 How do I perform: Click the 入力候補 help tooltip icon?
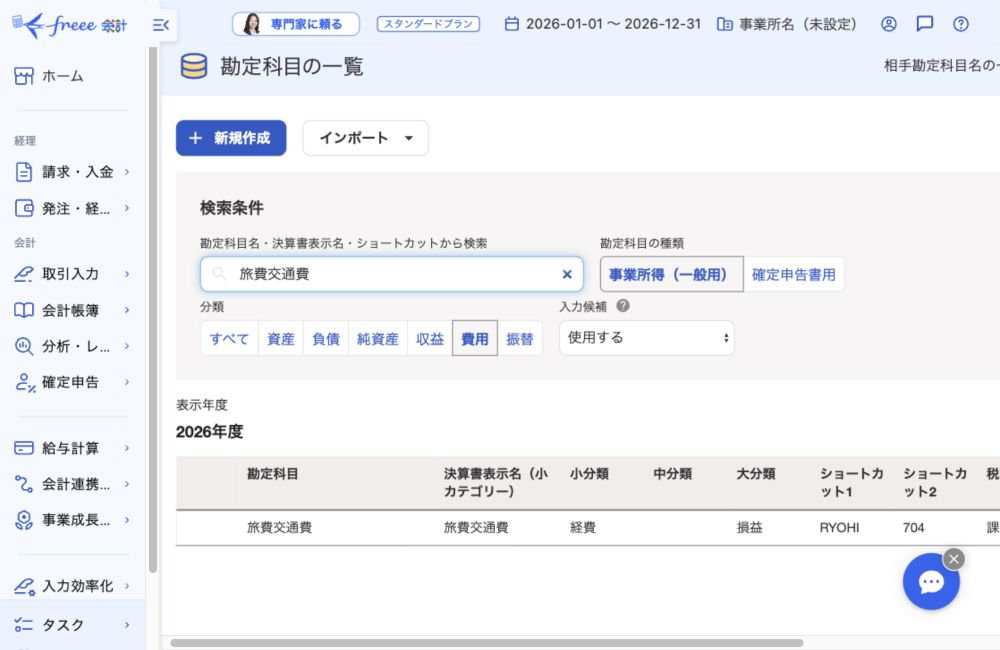tap(623, 306)
